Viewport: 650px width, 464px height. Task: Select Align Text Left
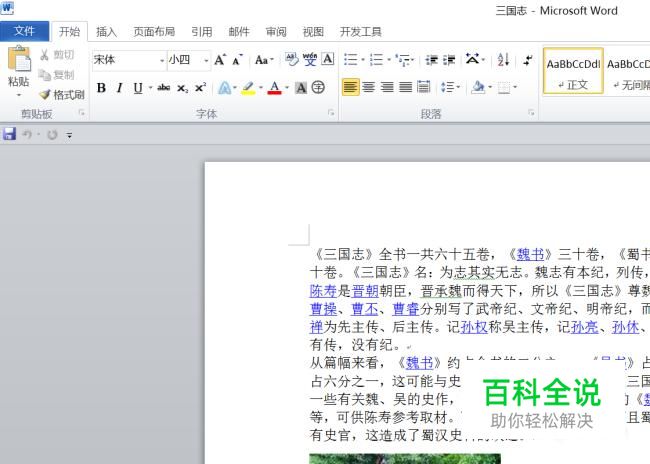351,87
